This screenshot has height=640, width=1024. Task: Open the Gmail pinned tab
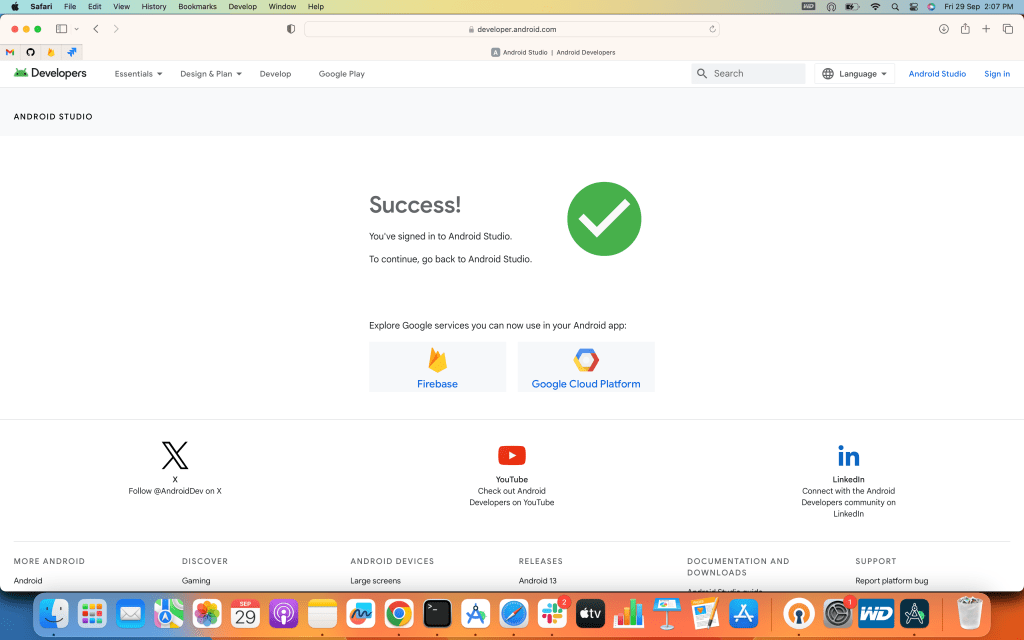(10, 52)
